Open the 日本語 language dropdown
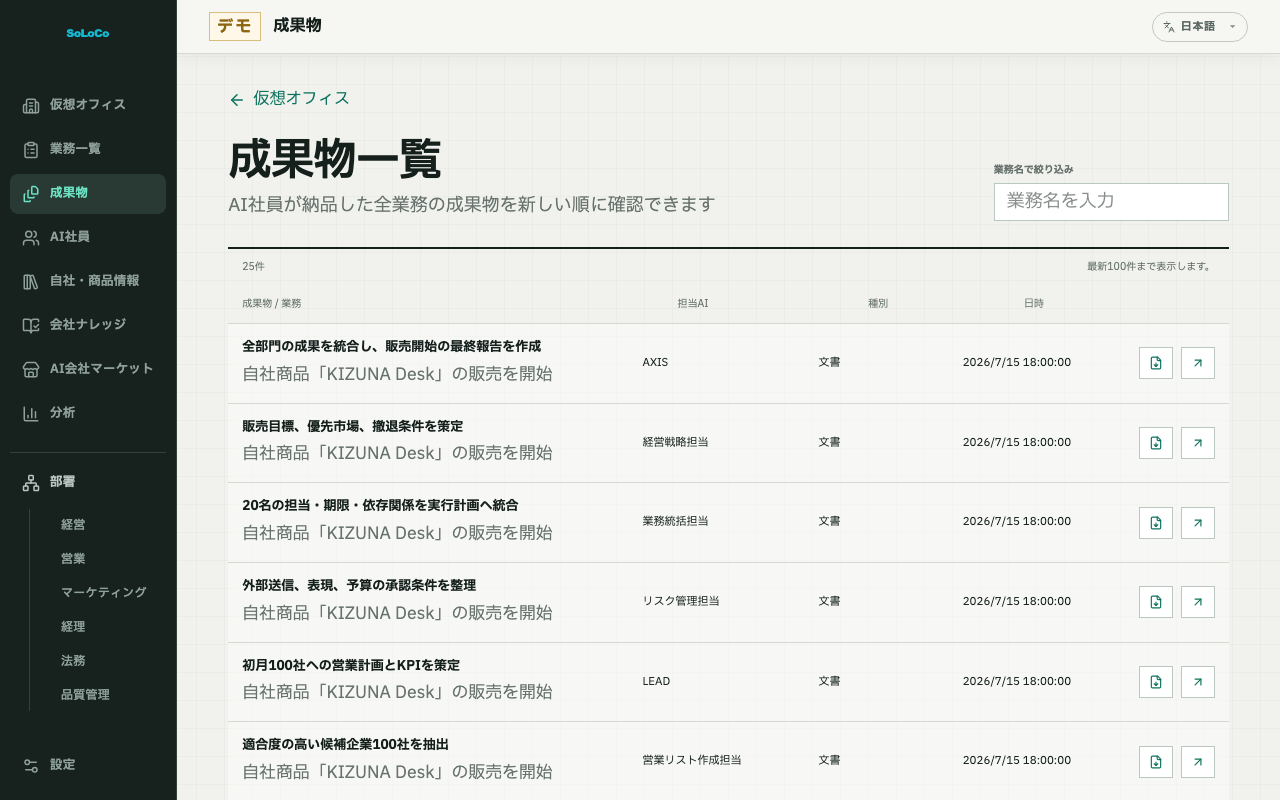The image size is (1280, 800). (x=1200, y=27)
